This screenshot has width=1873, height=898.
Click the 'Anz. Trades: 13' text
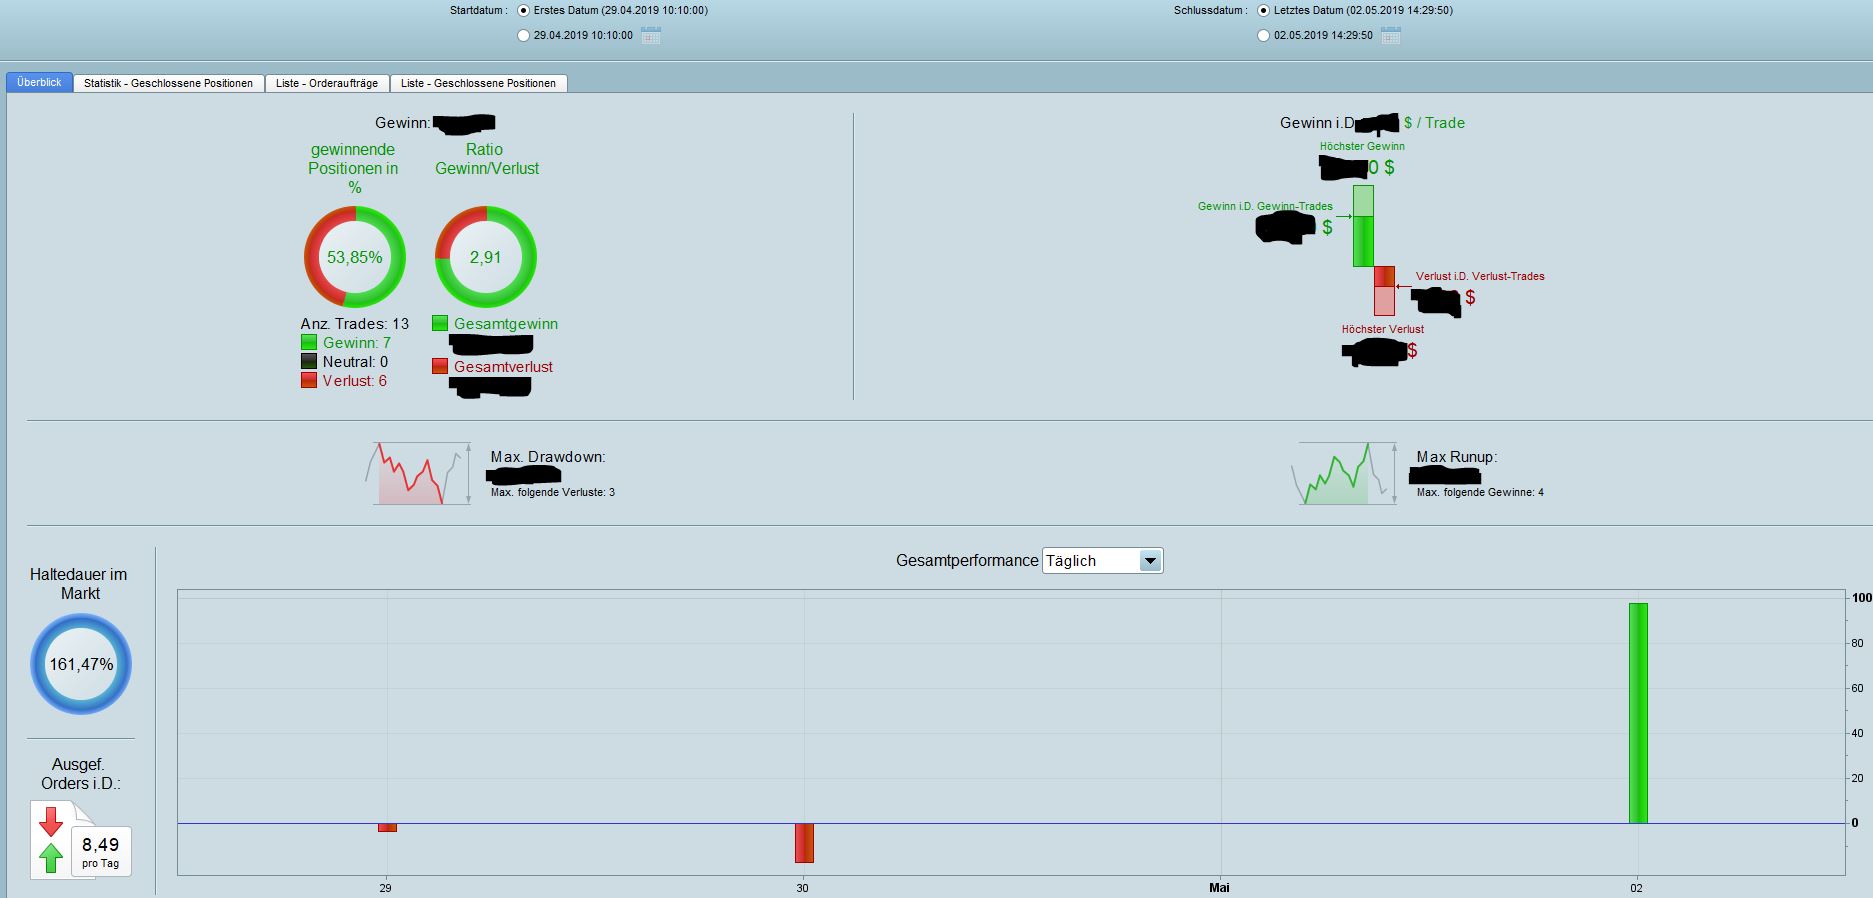click(x=355, y=324)
